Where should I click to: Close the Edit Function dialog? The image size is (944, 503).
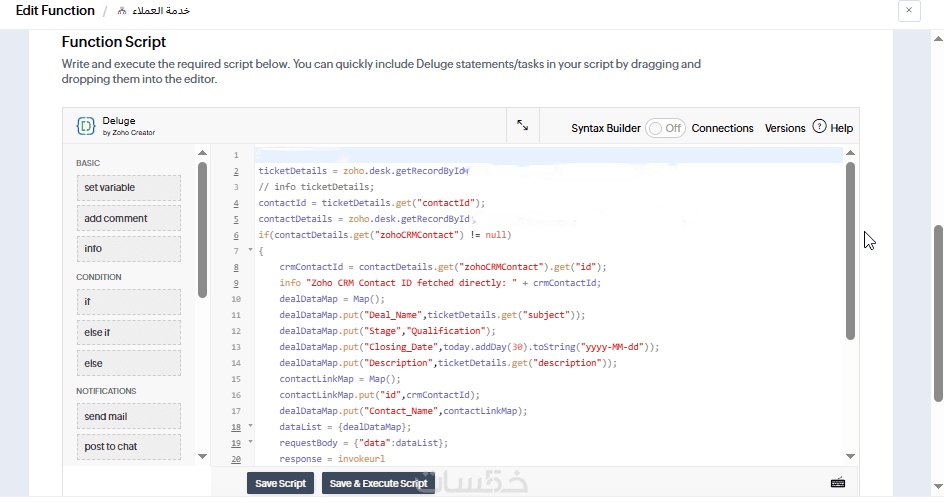point(908,11)
